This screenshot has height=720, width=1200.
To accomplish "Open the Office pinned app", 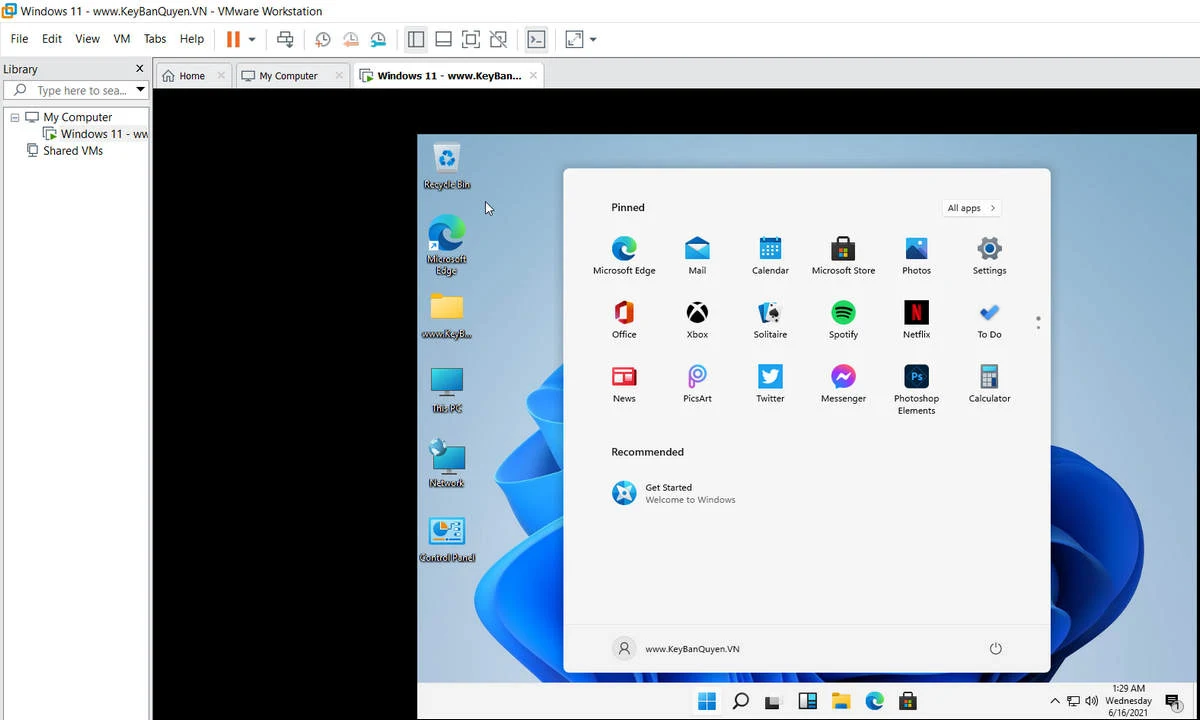I will [624, 320].
